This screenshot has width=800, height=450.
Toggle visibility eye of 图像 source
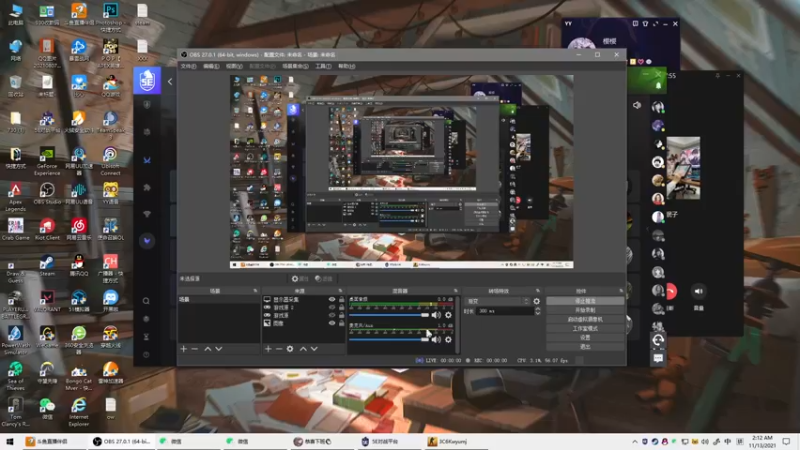(332, 323)
